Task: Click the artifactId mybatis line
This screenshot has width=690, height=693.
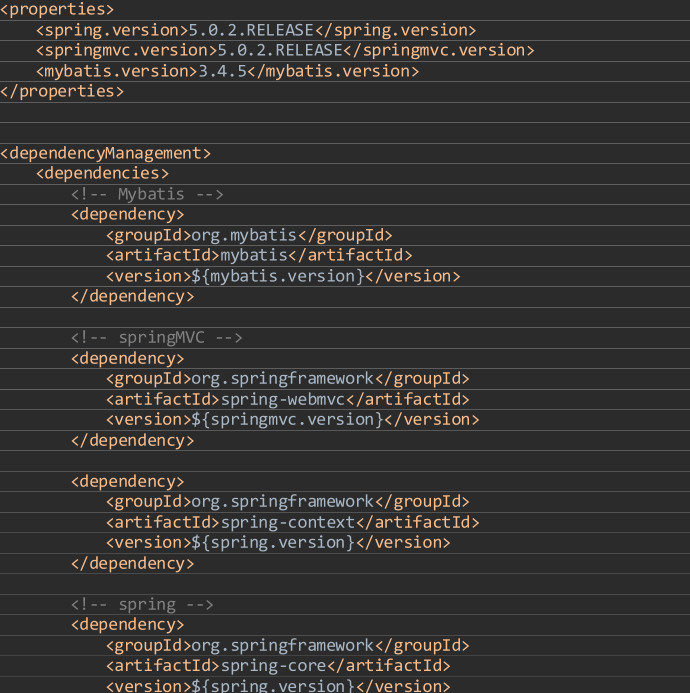Action: [259, 255]
